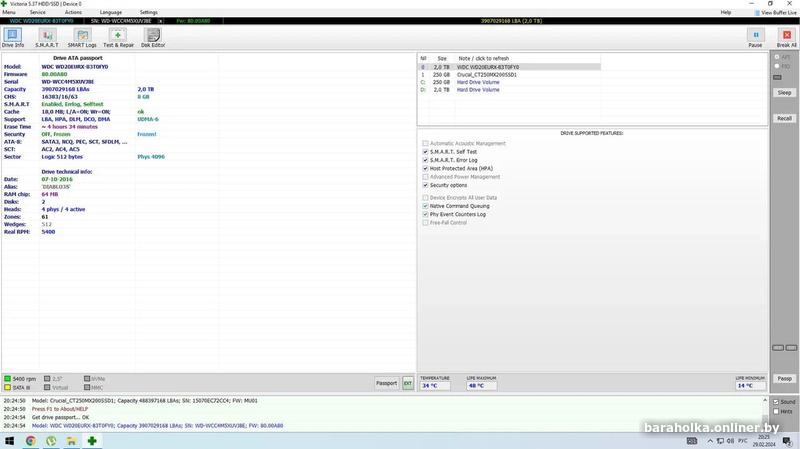
Task: Select the PIO radio button
Action: 777,66
